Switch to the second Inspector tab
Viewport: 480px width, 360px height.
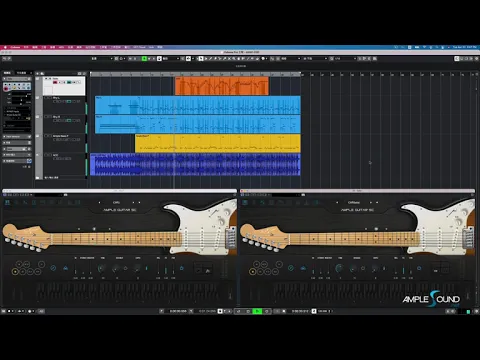coord(21,73)
